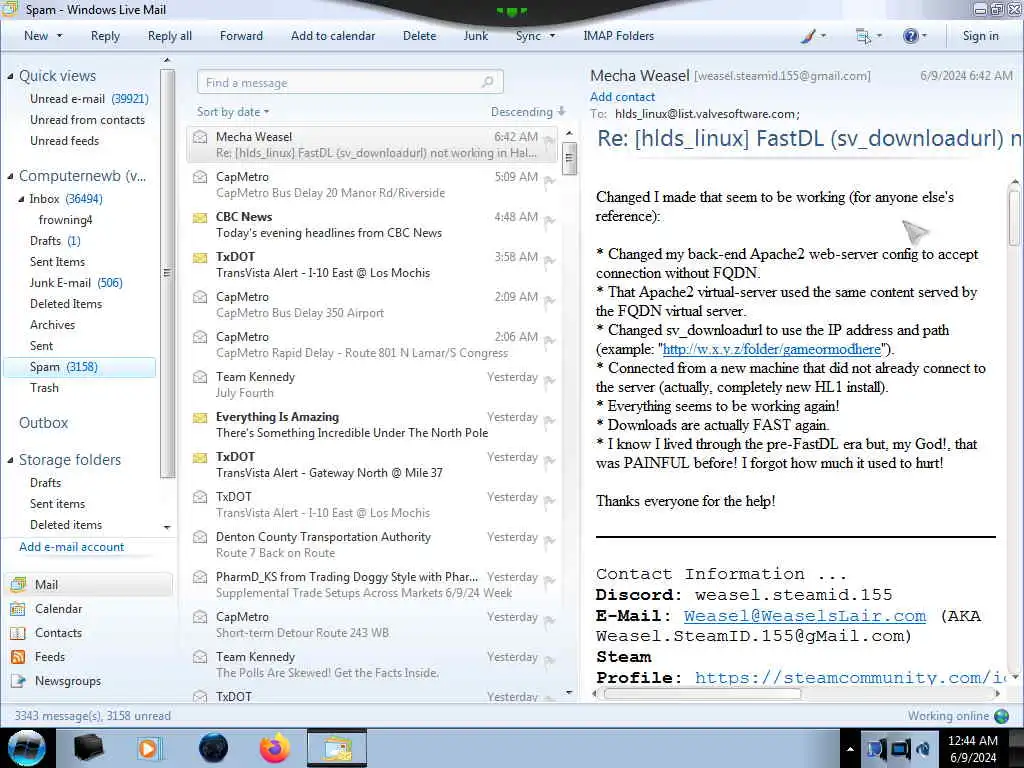
Task: Toggle flag on CapMetro 2:09 AM message
Action: 549,300
